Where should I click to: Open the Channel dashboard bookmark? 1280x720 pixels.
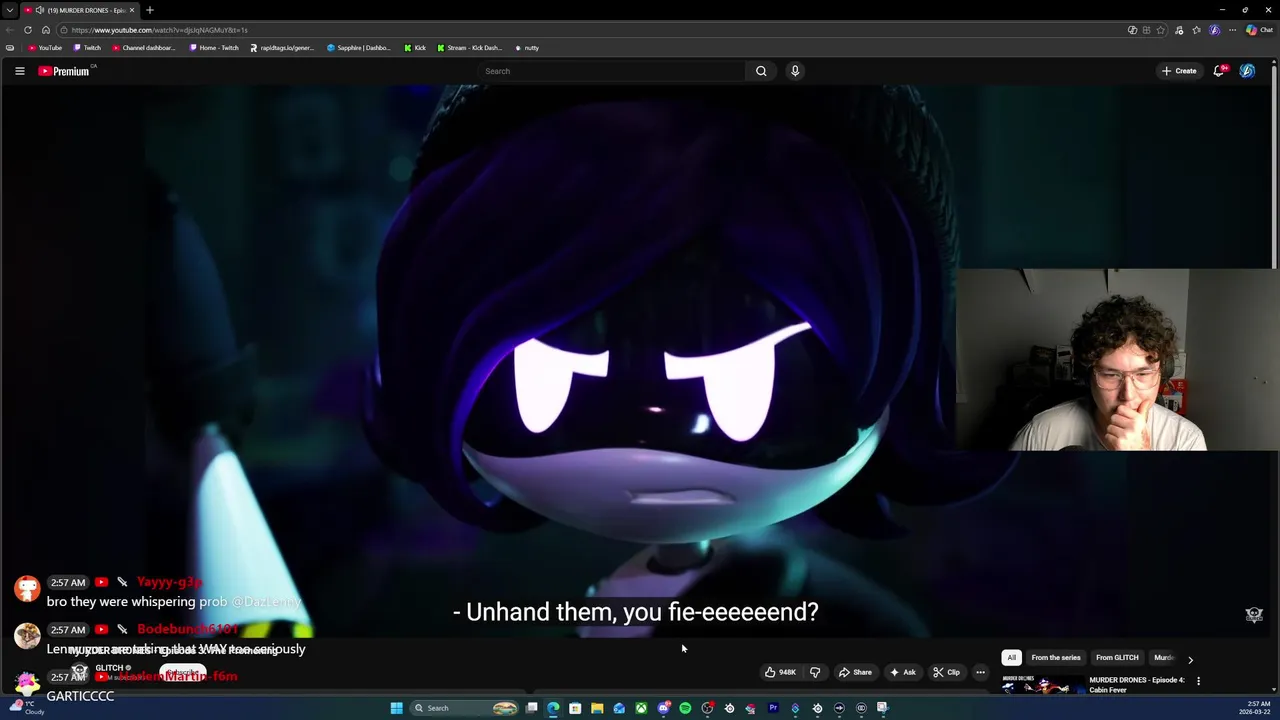(144, 48)
